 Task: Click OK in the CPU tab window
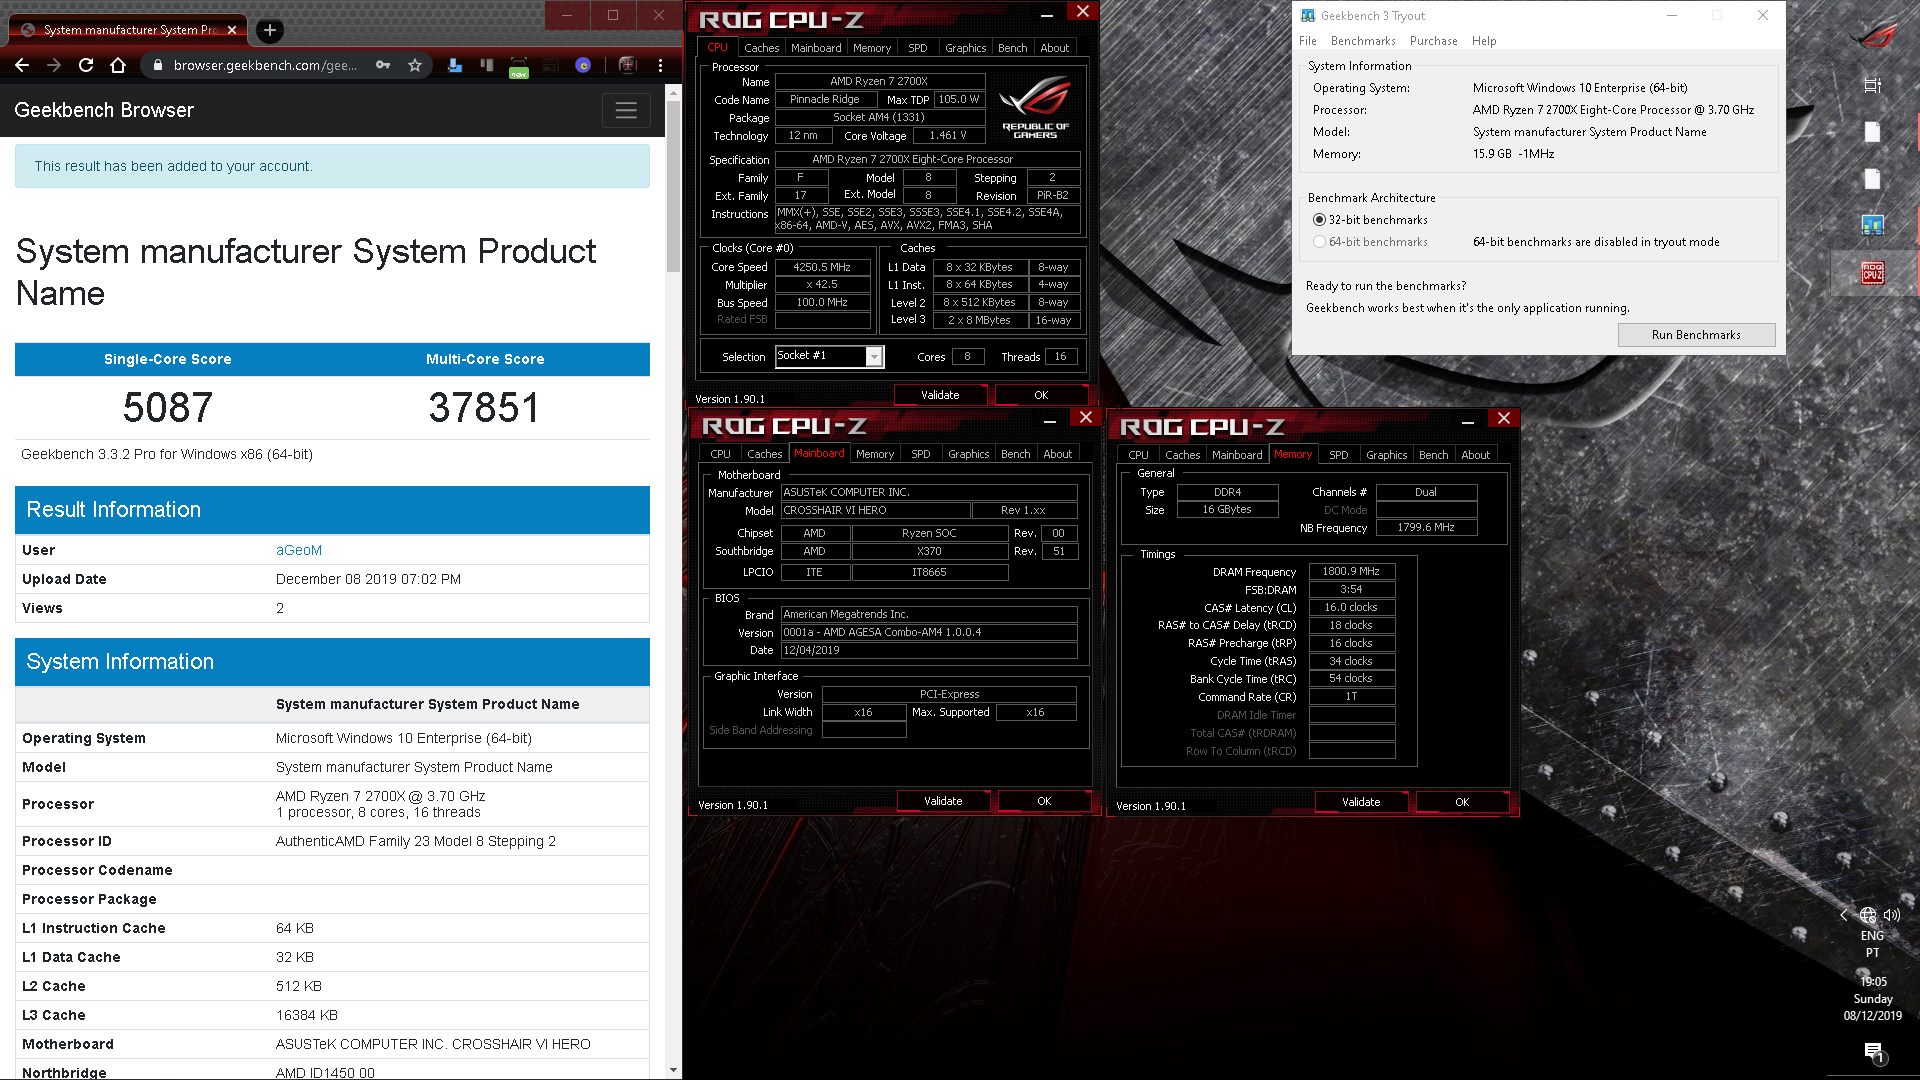[x=1041, y=395]
